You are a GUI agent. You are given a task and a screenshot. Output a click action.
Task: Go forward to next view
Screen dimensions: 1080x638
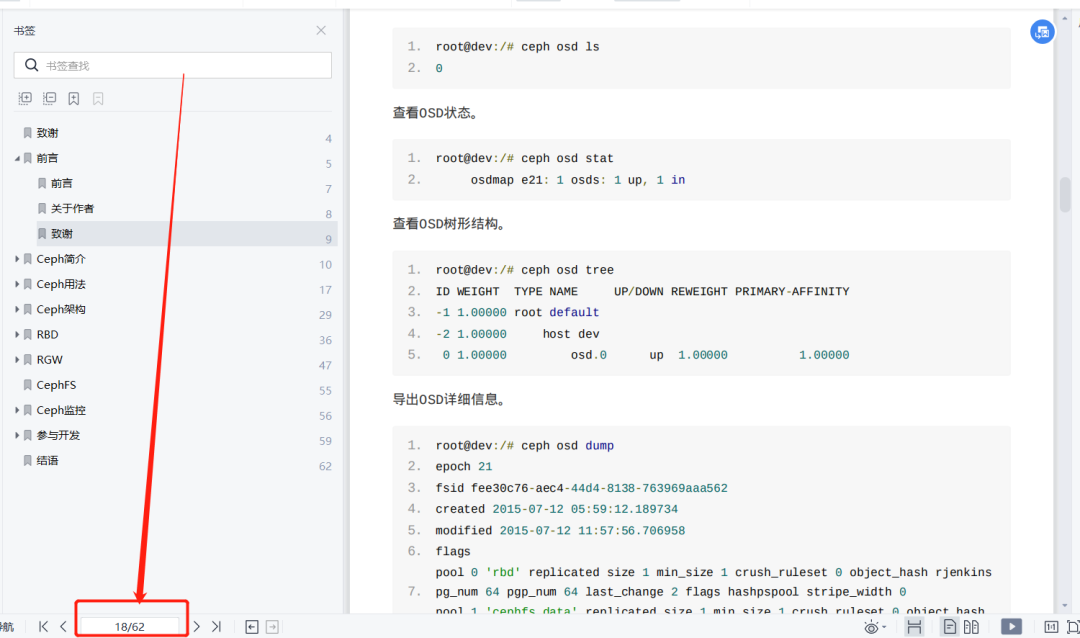coord(272,626)
